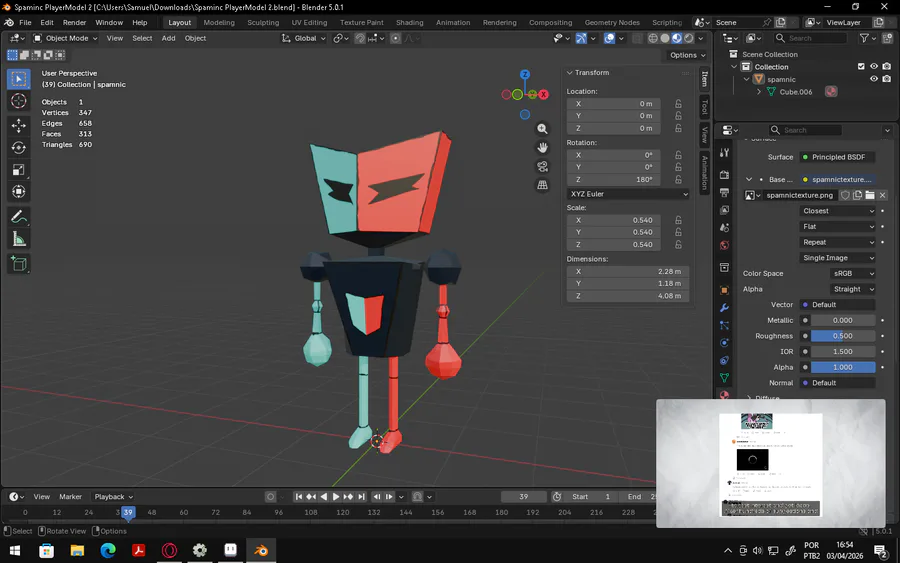Collapse the Transform panel
900x563 pixels.
point(569,73)
